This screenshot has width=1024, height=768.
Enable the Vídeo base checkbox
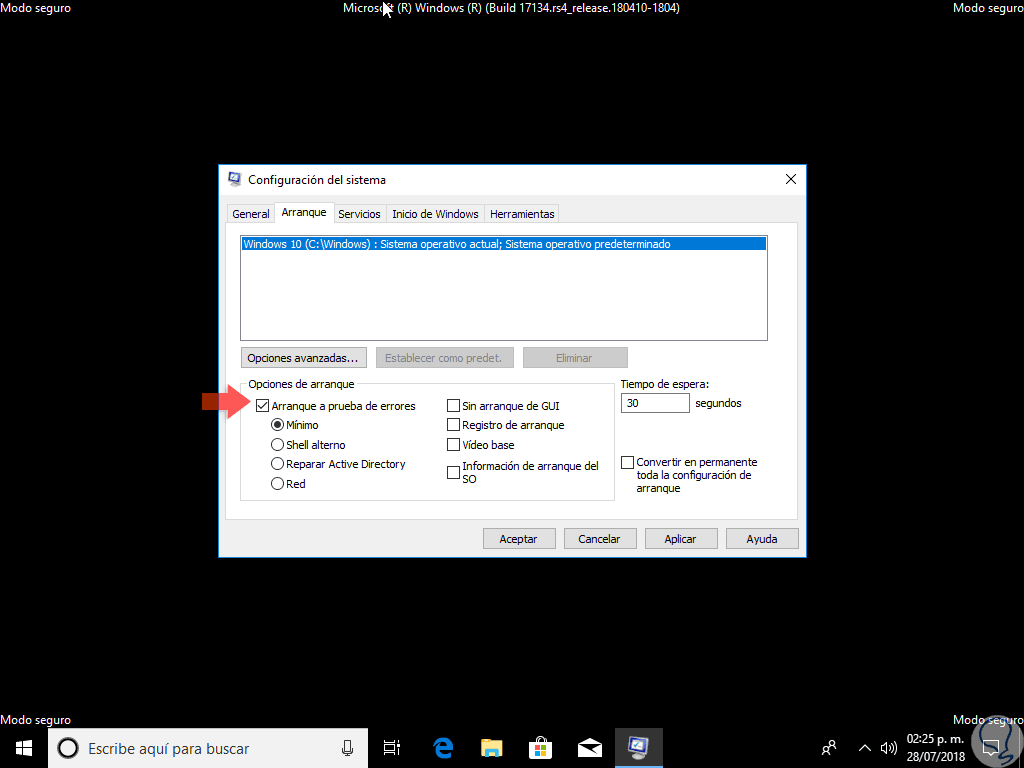click(x=453, y=445)
